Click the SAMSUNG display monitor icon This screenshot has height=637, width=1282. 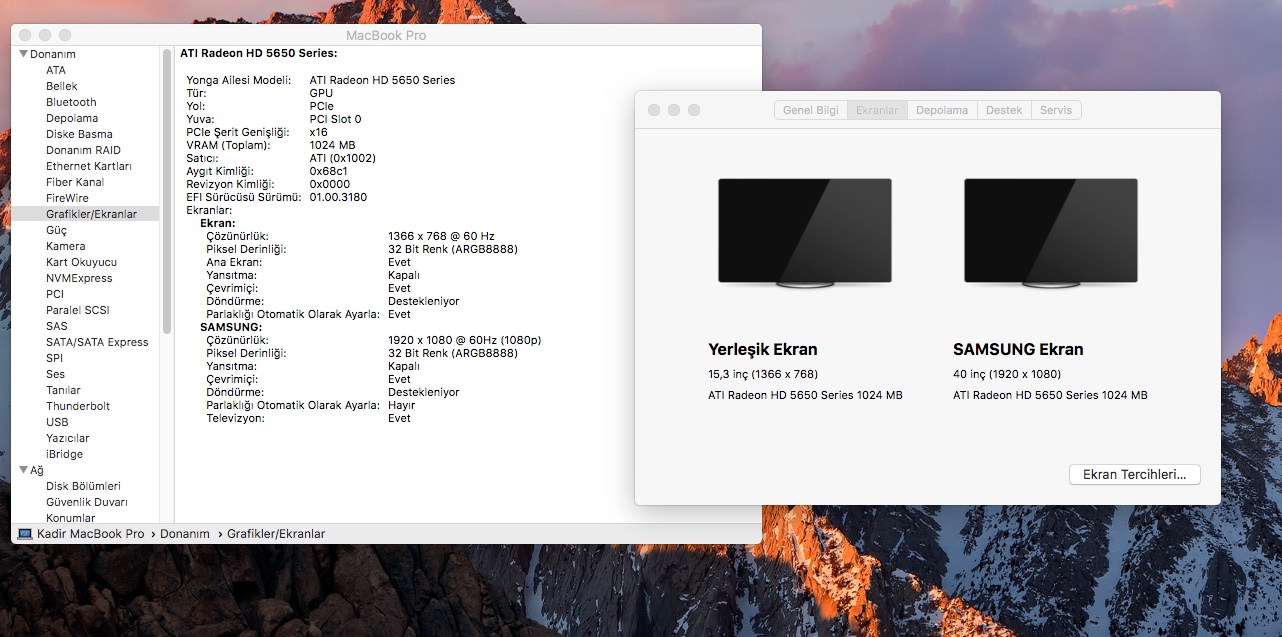pos(1050,232)
